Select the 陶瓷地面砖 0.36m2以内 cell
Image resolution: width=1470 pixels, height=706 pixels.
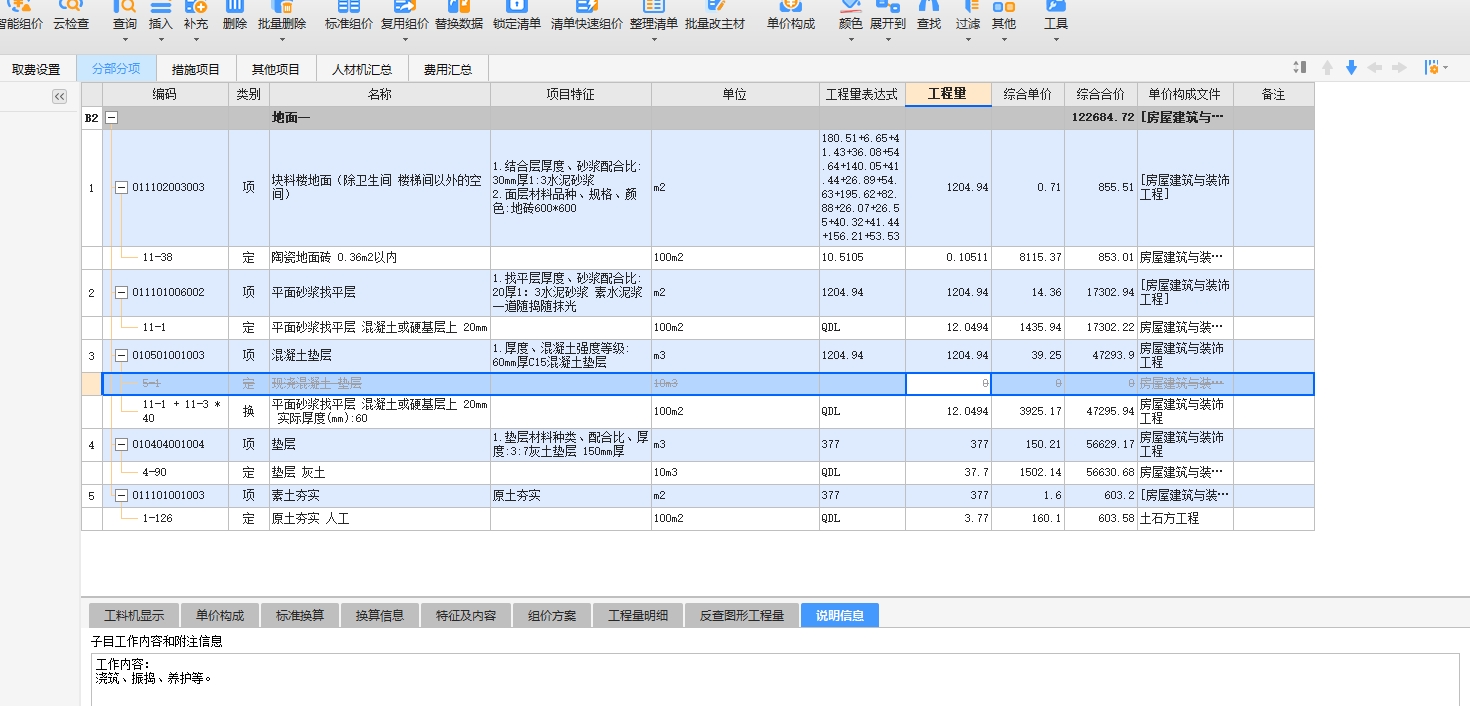click(380, 258)
